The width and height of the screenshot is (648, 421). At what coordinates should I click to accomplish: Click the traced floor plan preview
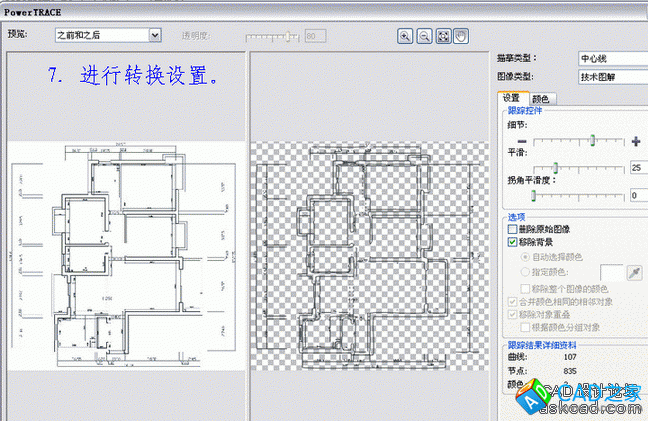369,256
